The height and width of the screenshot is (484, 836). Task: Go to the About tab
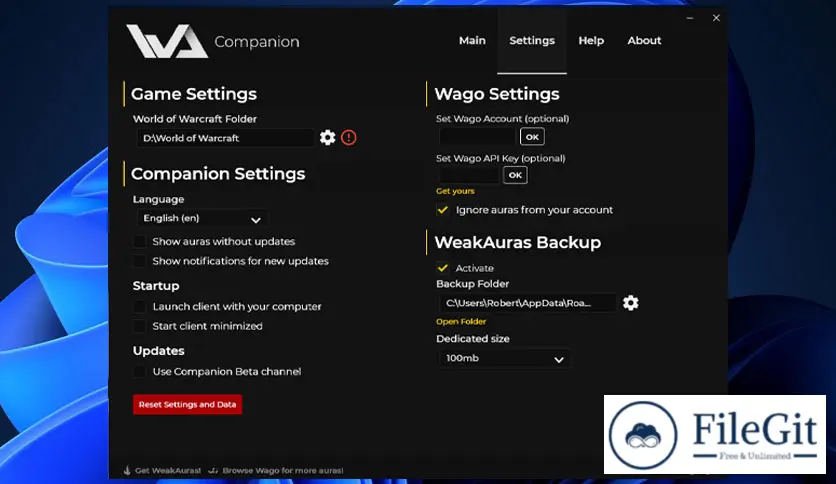coord(644,41)
